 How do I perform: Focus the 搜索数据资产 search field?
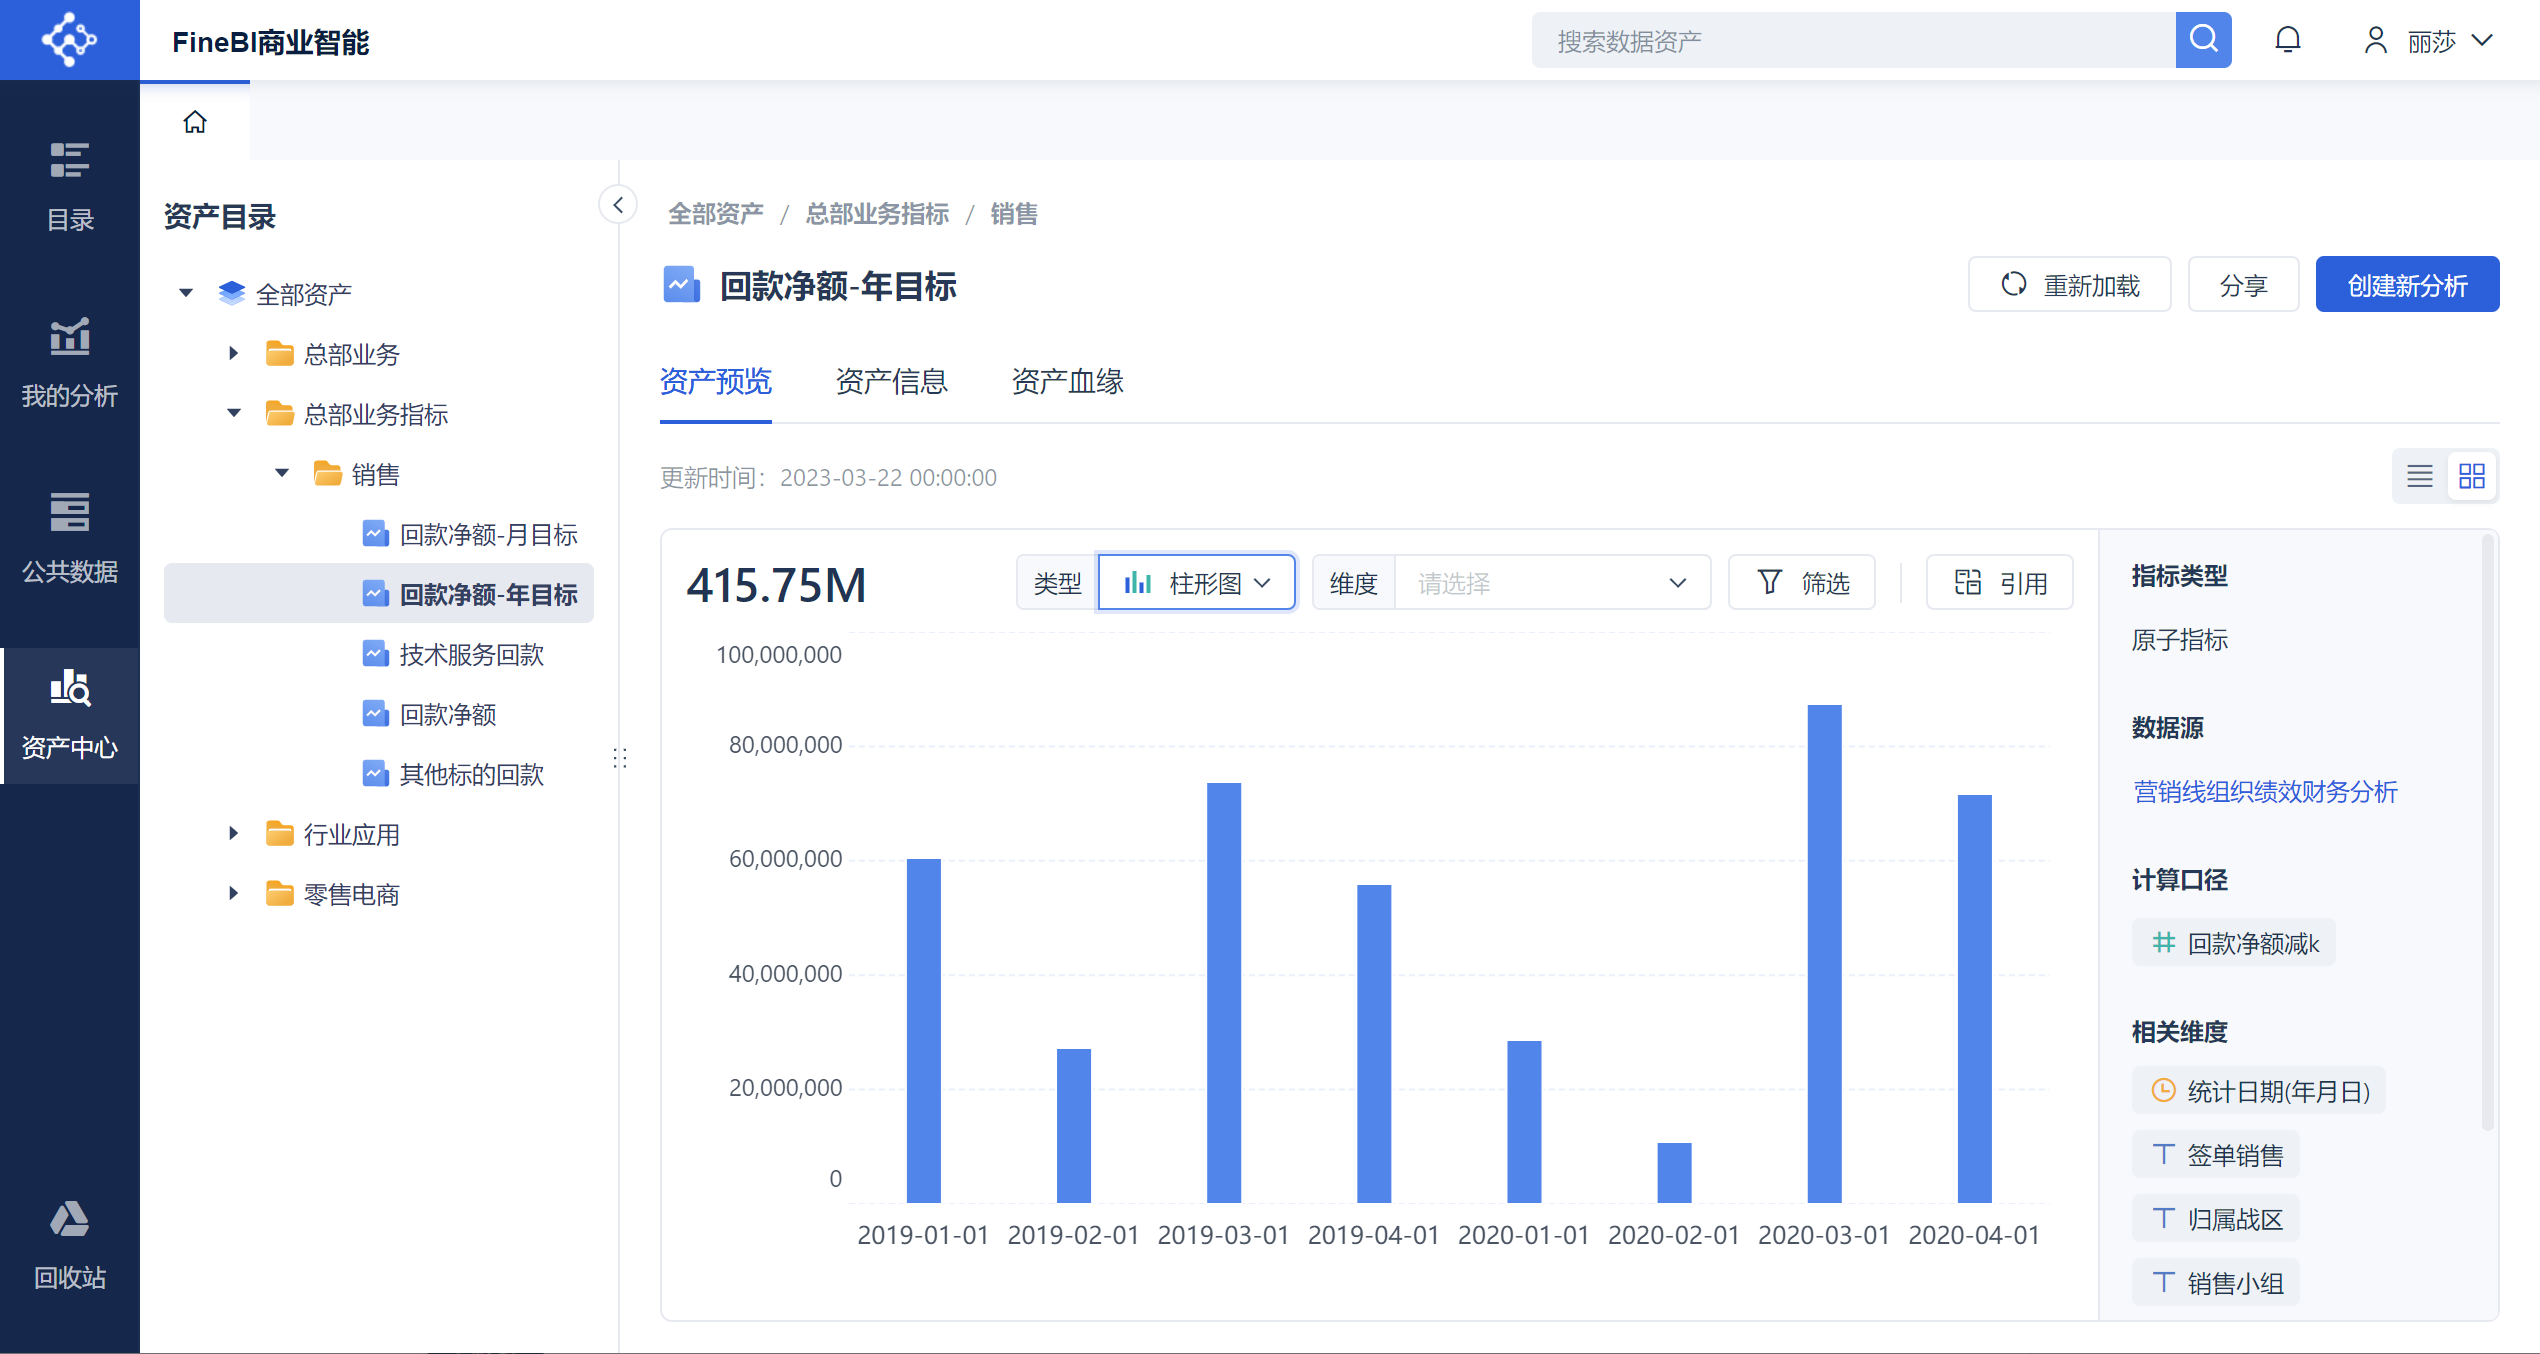point(1853,40)
